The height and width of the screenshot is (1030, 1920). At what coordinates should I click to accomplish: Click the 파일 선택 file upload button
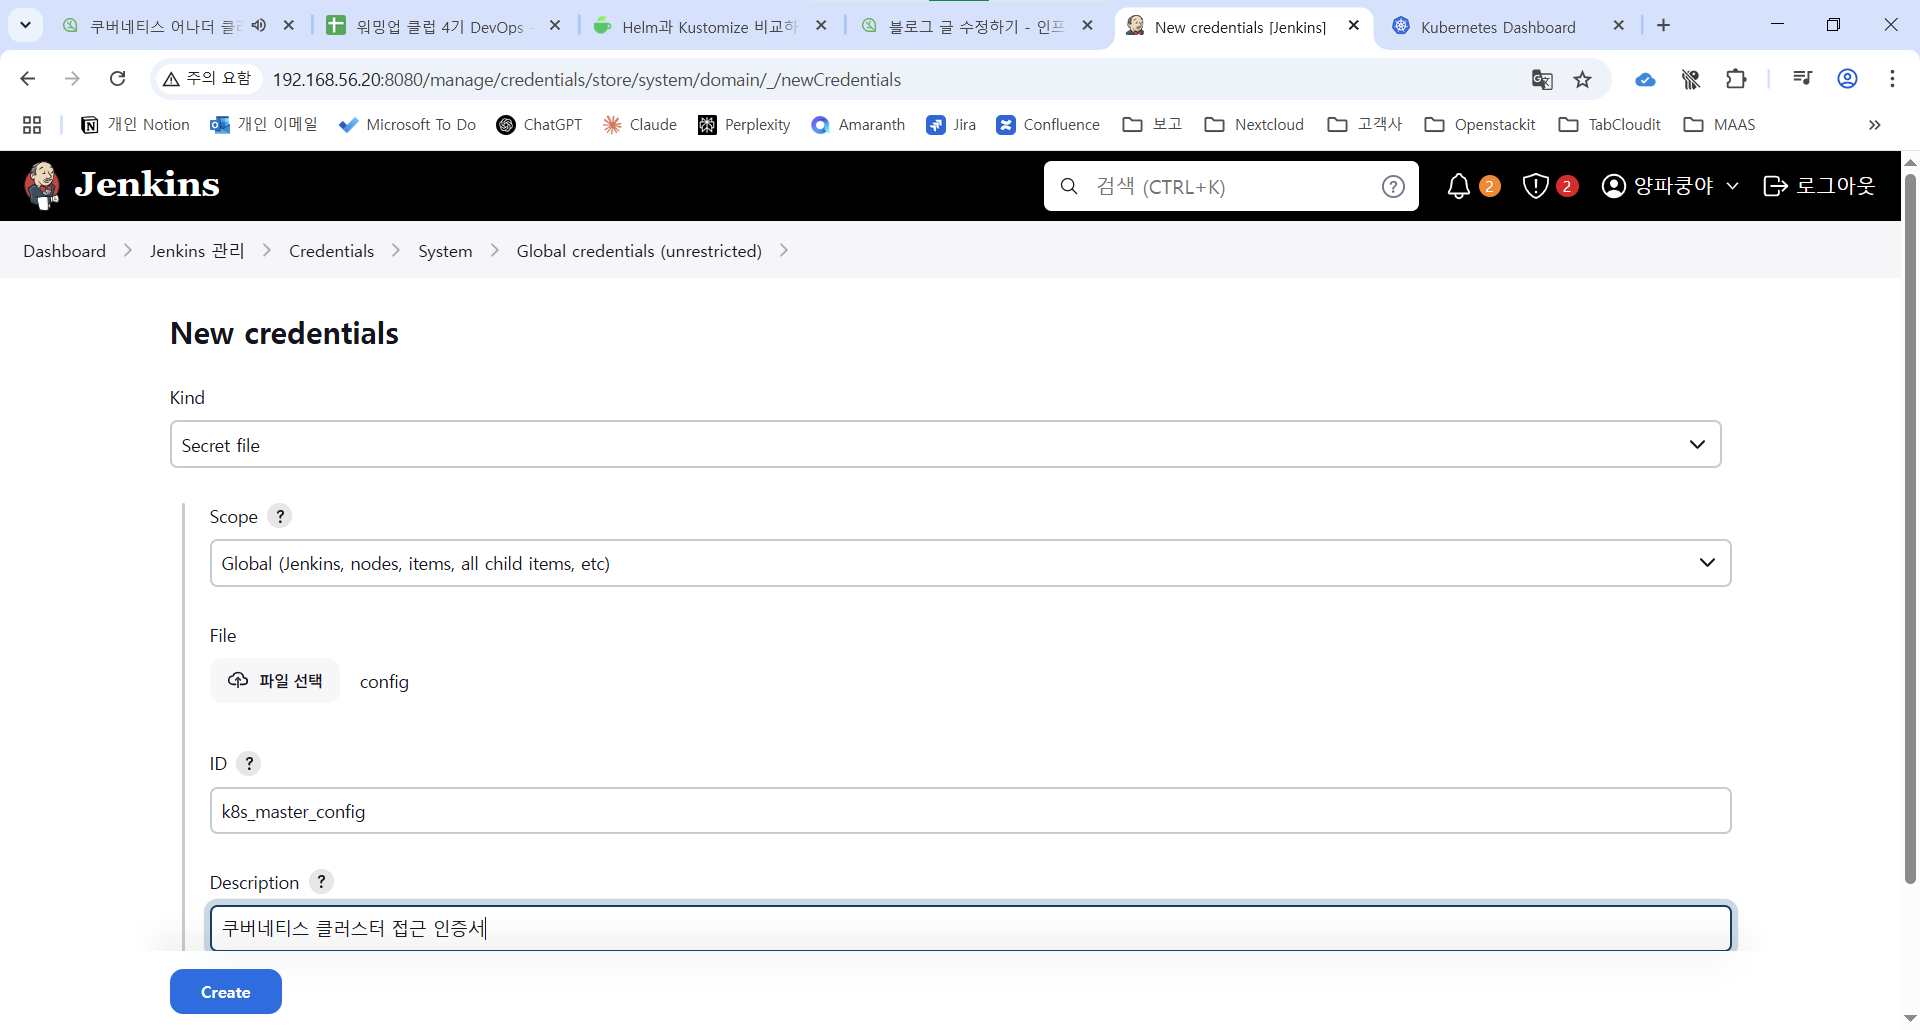[x=275, y=681]
